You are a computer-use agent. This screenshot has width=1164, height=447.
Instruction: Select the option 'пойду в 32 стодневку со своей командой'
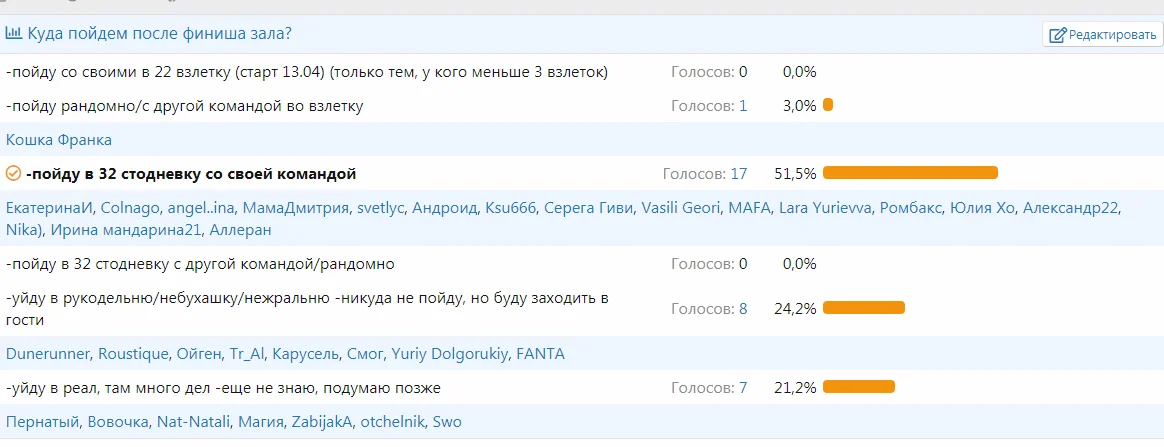[191, 174]
